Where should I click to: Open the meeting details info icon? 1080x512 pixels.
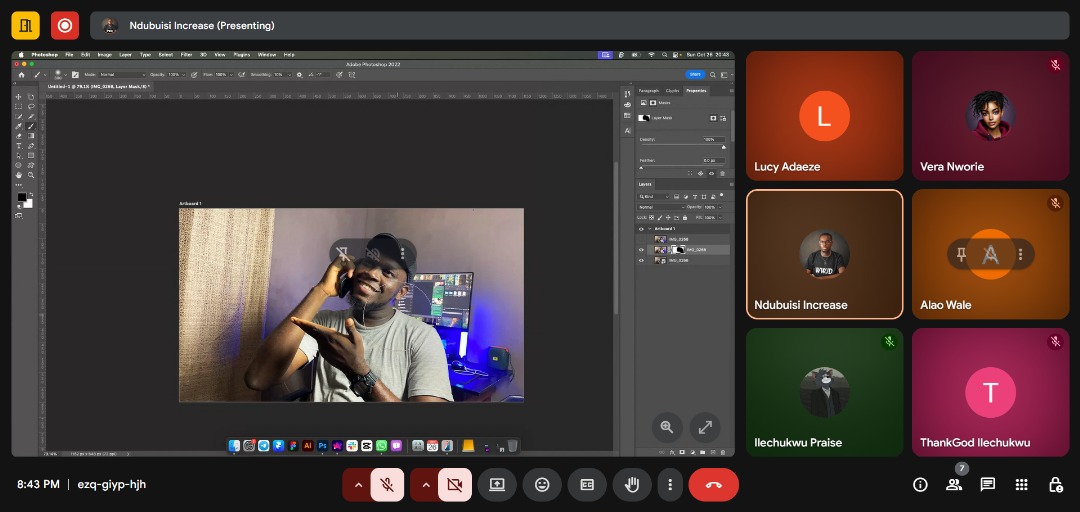pyautogui.click(x=920, y=484)
